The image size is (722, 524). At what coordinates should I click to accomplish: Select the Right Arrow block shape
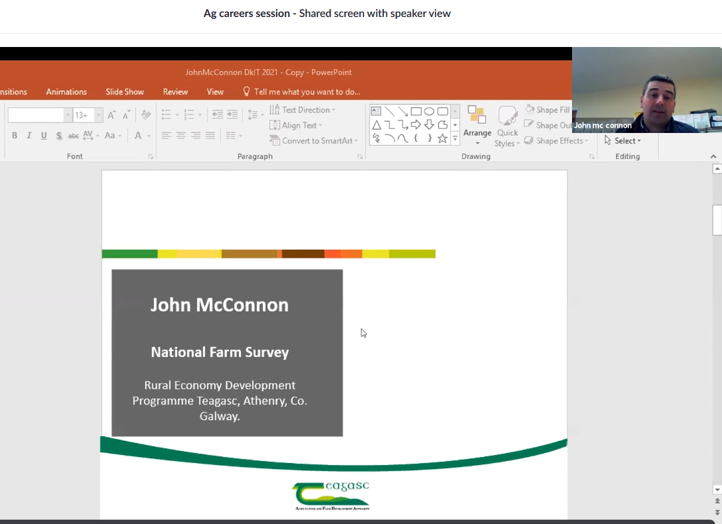click(416, 125)
